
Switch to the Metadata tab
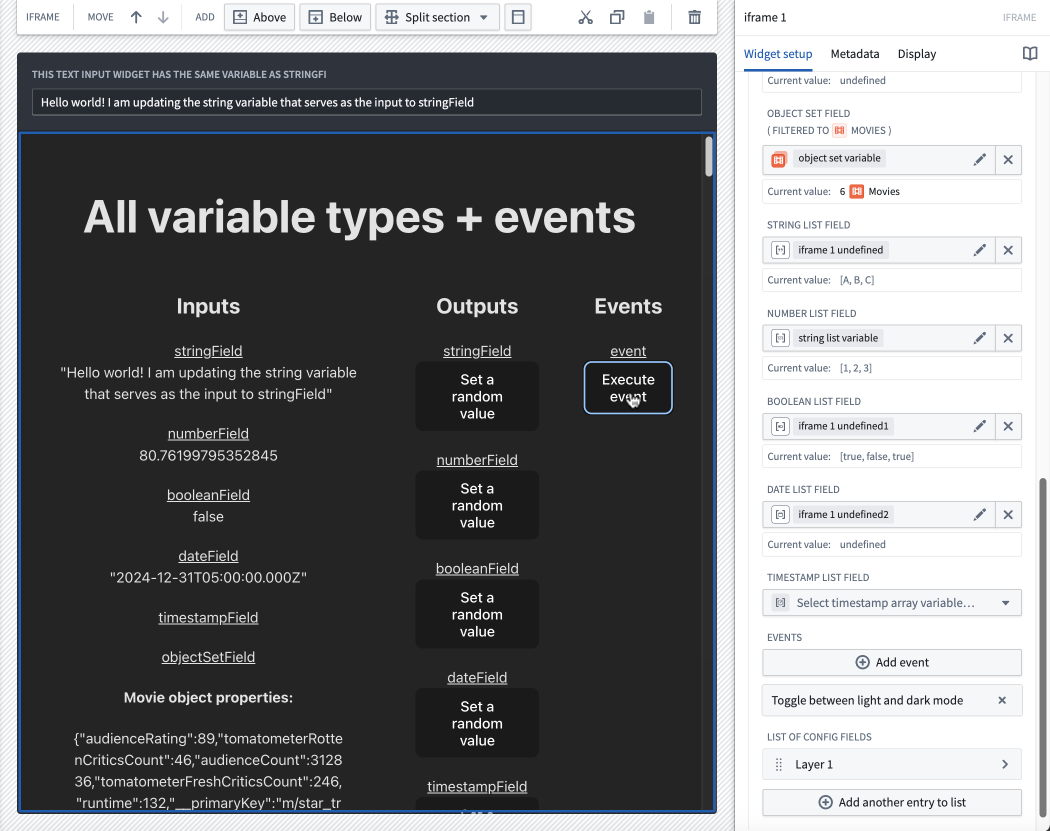[x=854, y=54]
